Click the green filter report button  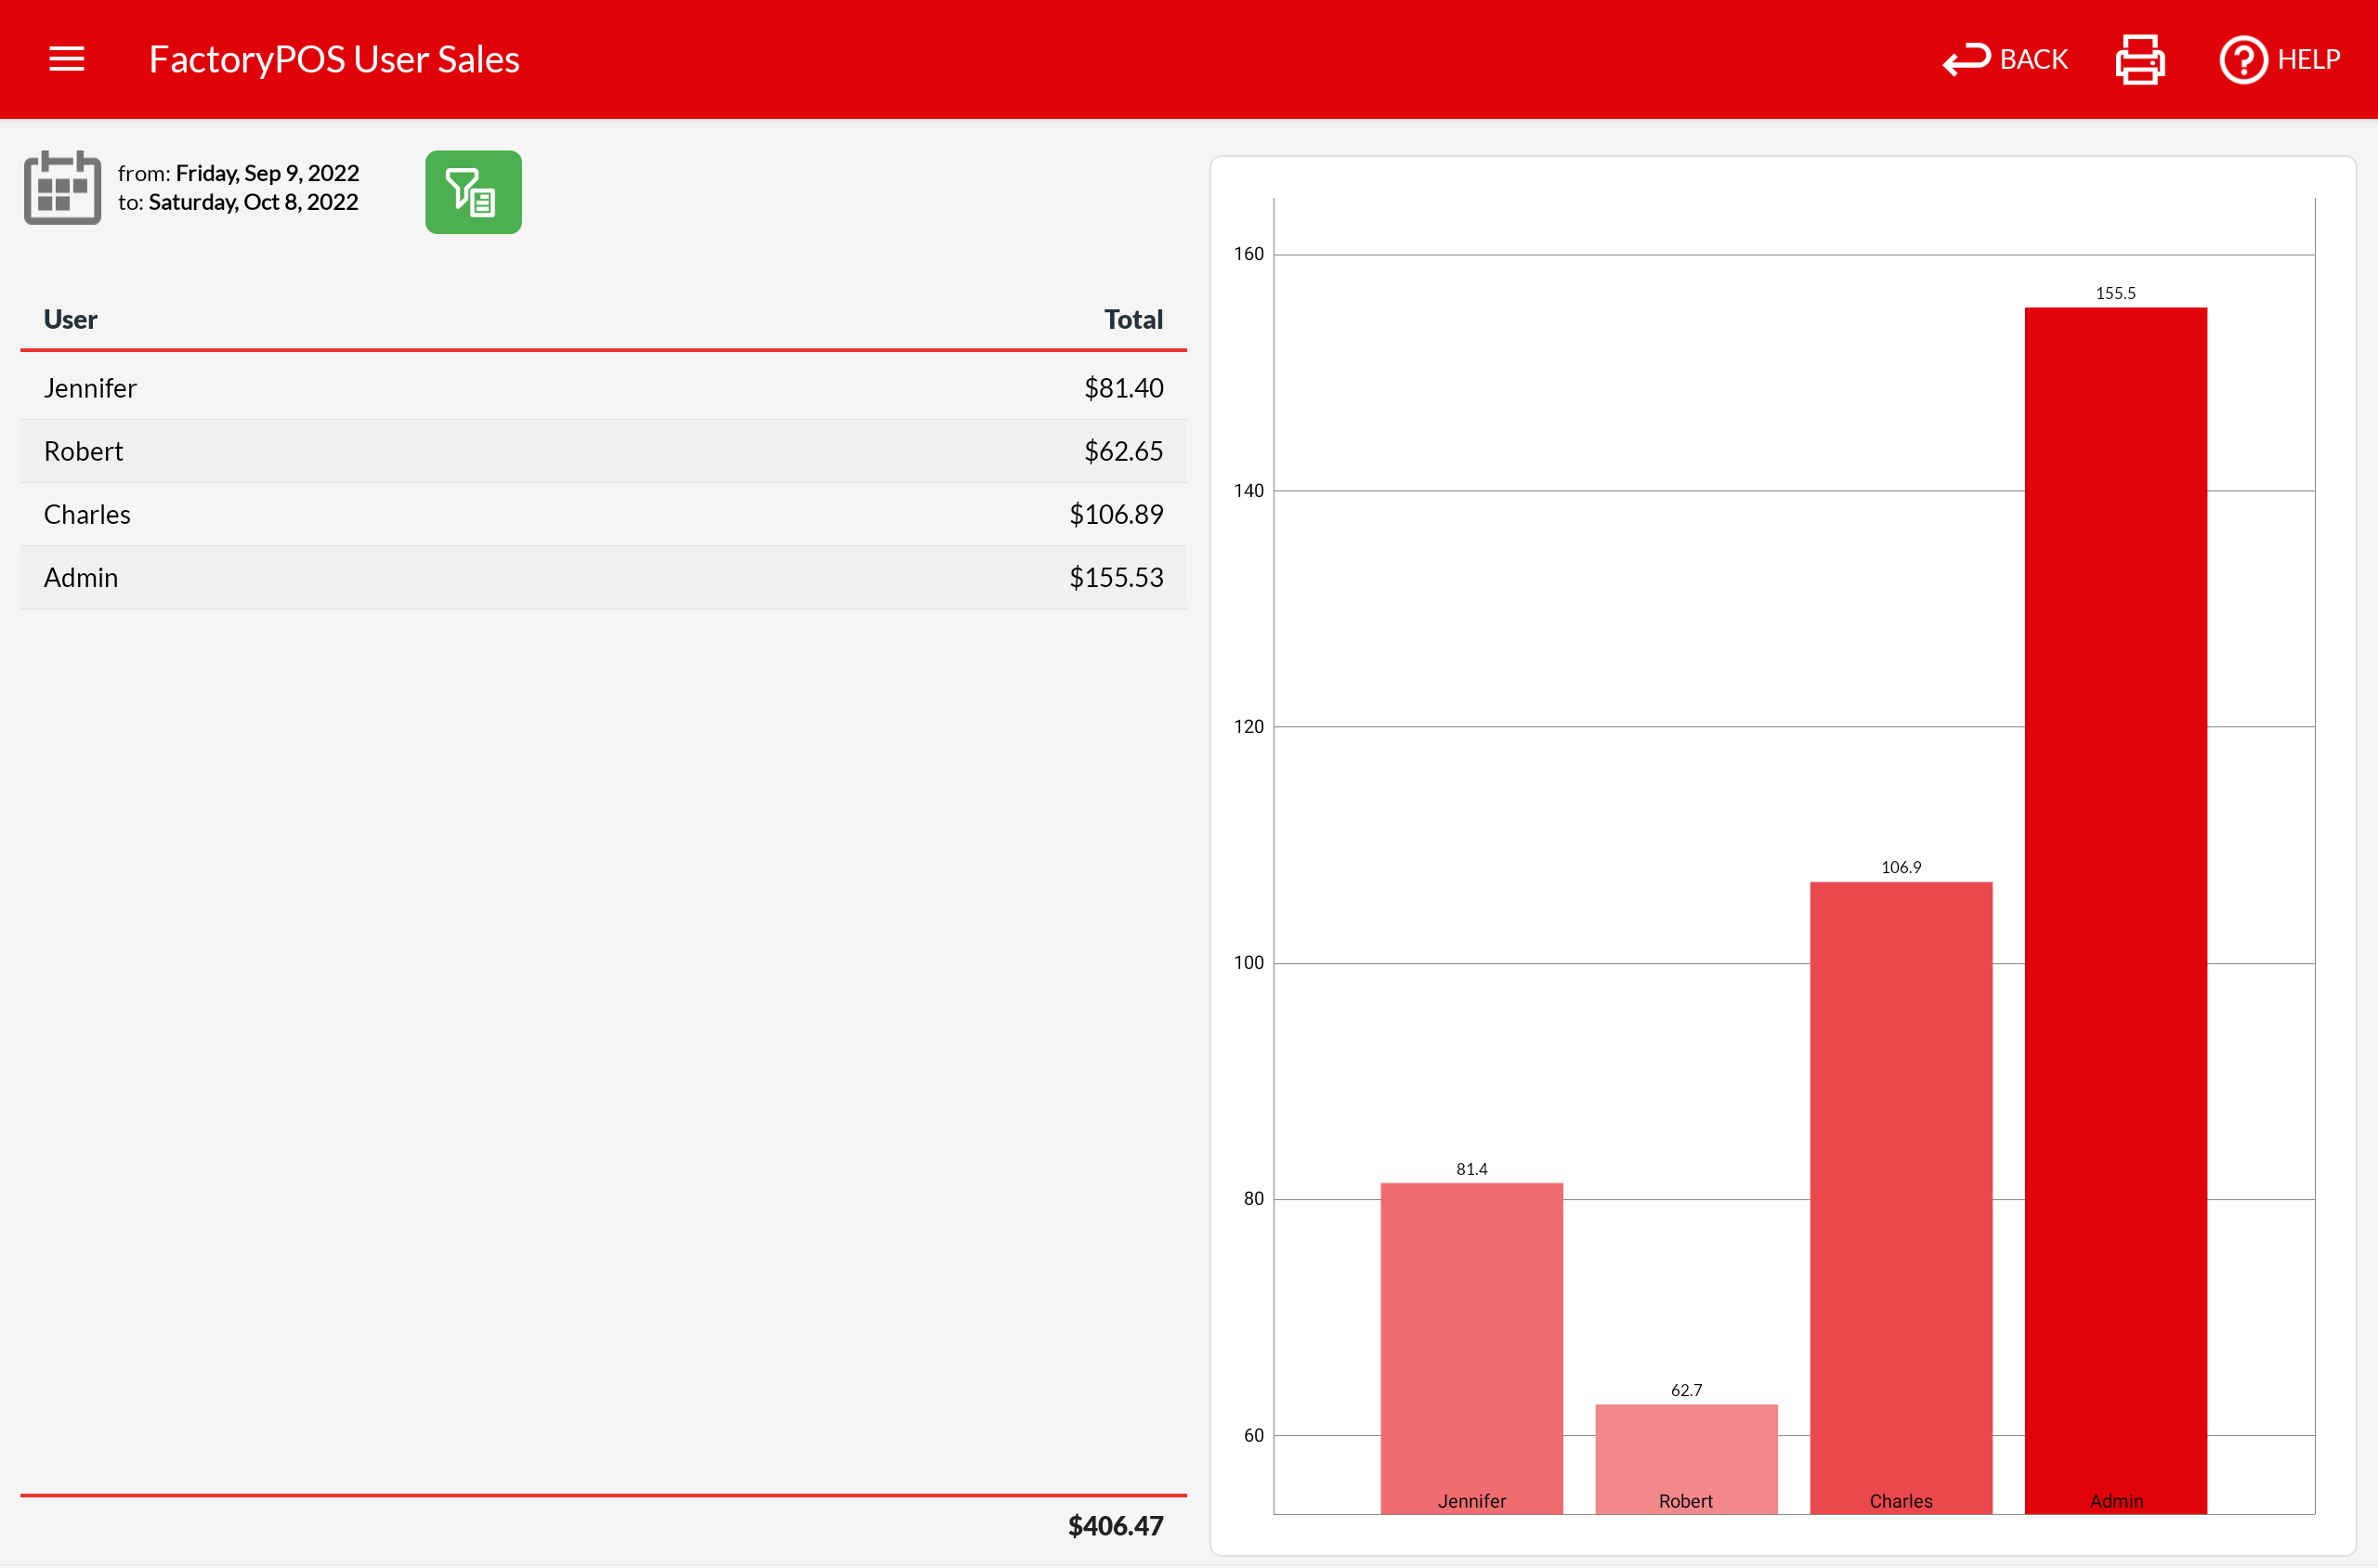473,192
